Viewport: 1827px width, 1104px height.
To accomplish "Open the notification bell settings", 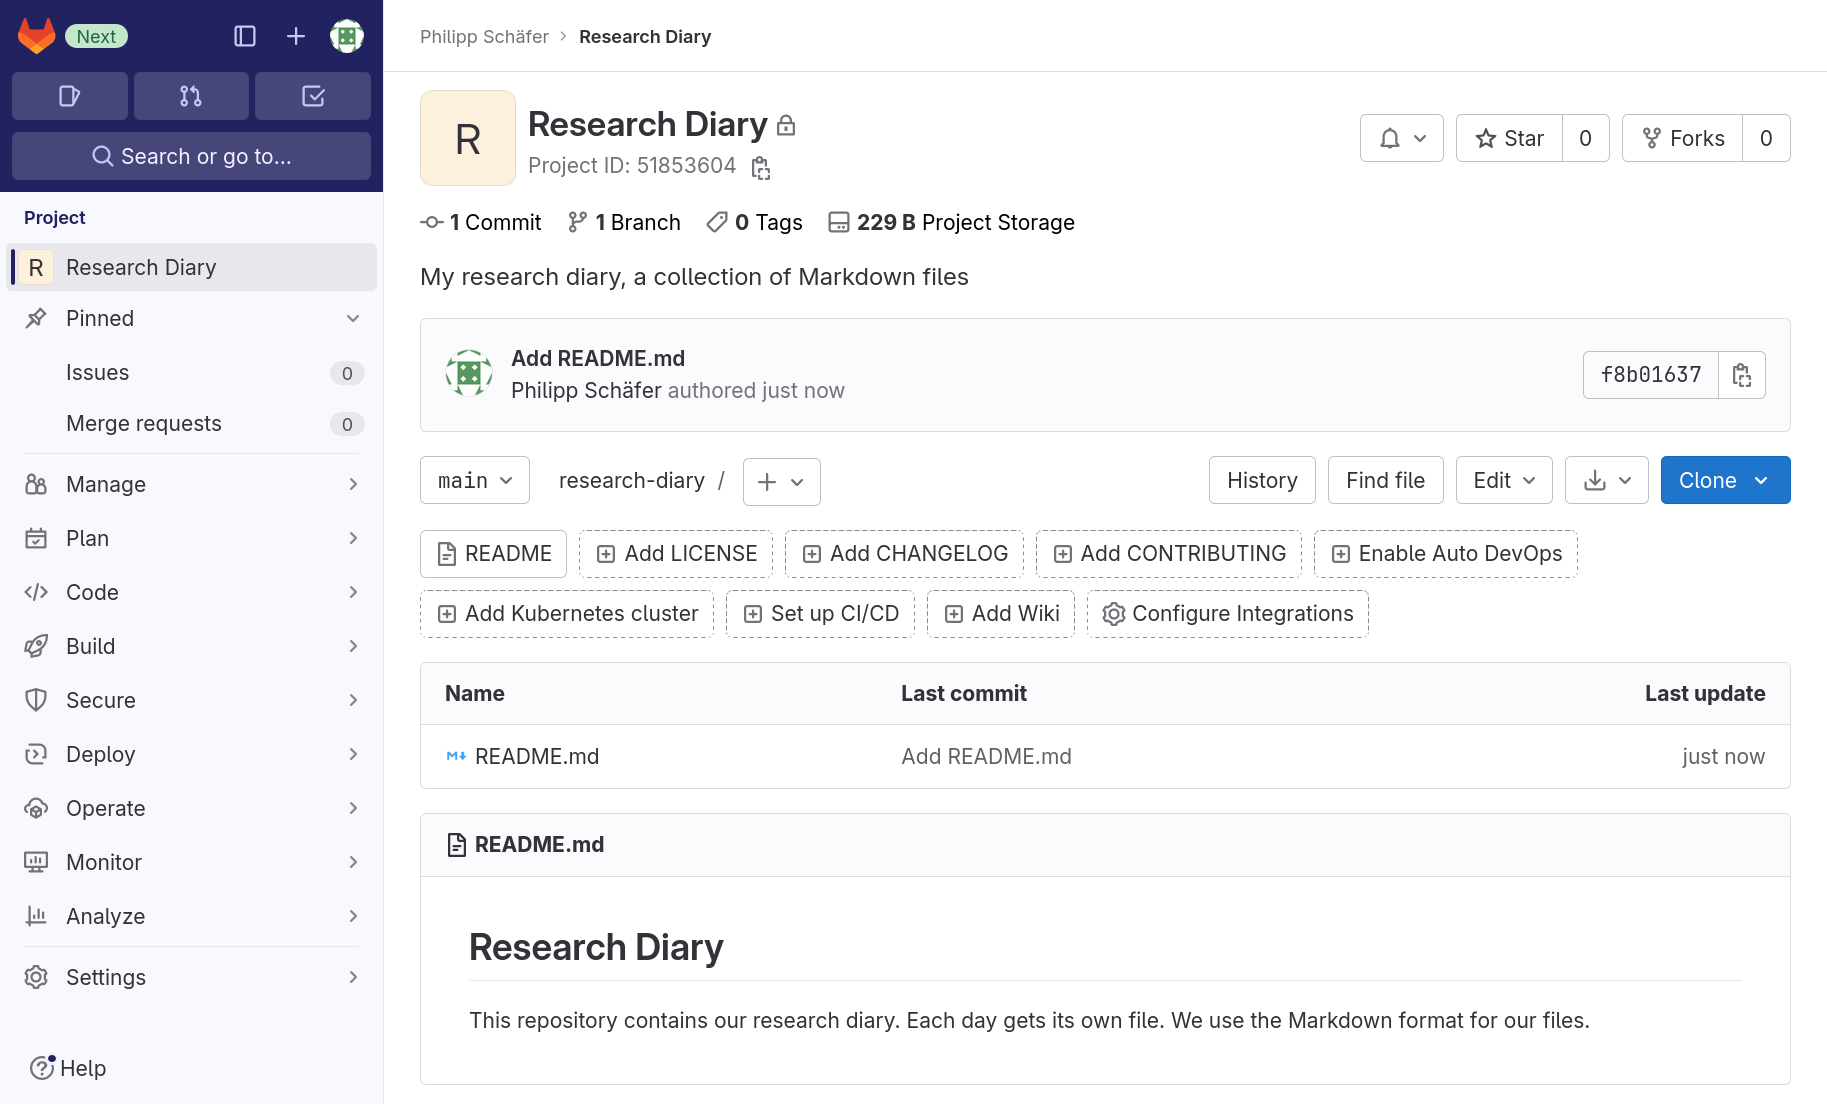I will coord(1401,138).
